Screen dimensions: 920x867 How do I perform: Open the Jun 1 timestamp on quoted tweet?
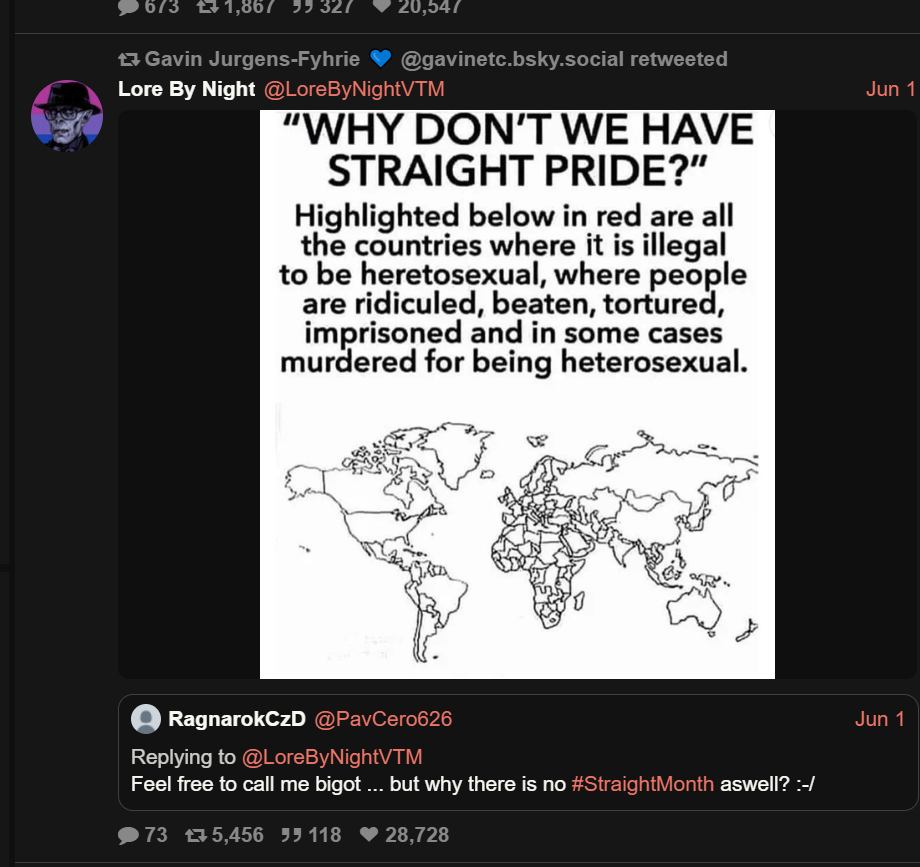(x=880, y=719)
